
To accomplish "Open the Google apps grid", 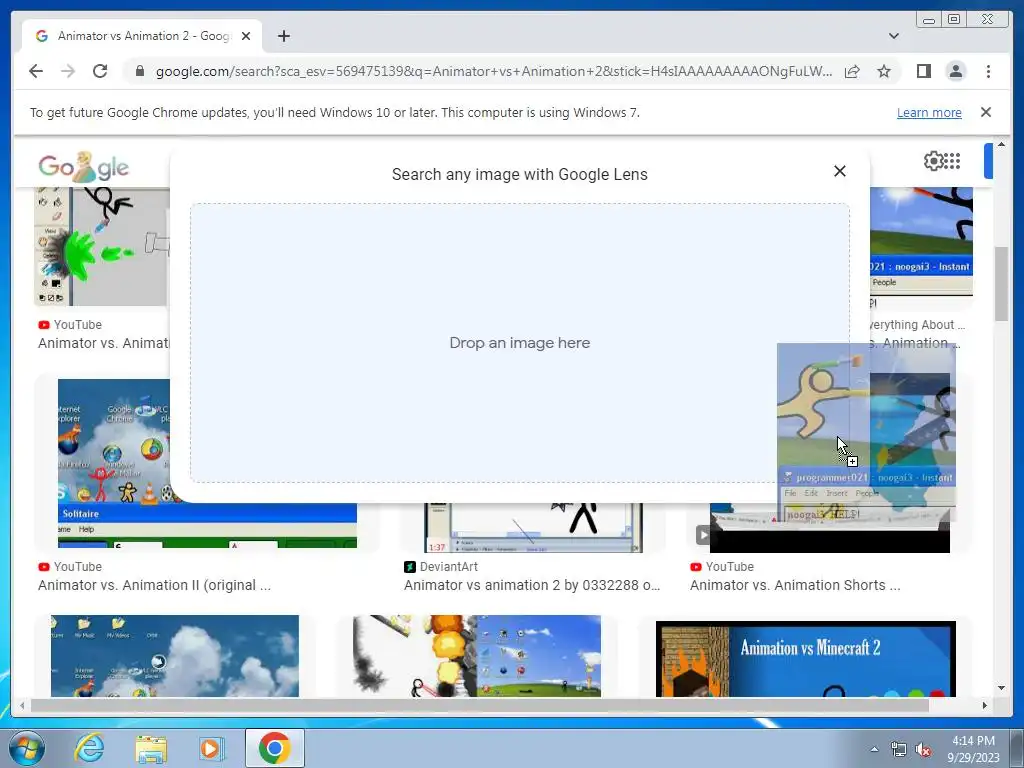I will (x=952, y=161).
